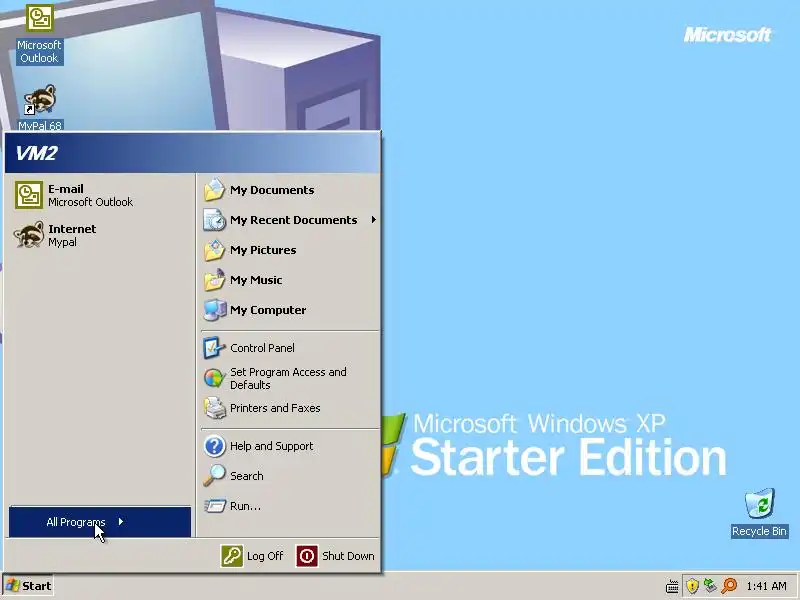This screenshot has width=800, height=600.
Task: Click E-mail Microsoft Outlook label
Action: click(x=90, y=195)
